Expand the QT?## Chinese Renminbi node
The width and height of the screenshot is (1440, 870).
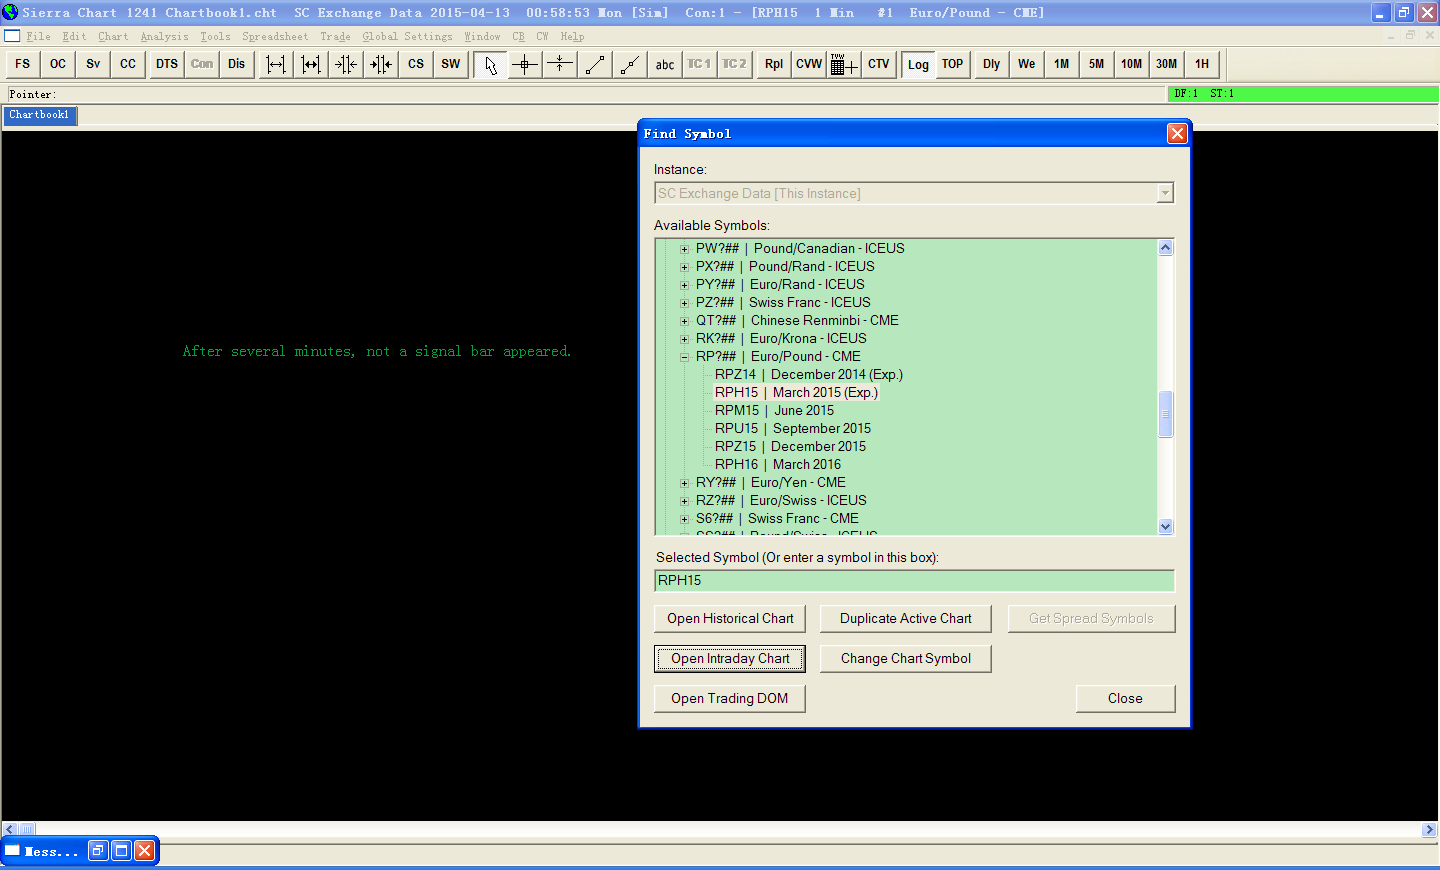[684, 321]
